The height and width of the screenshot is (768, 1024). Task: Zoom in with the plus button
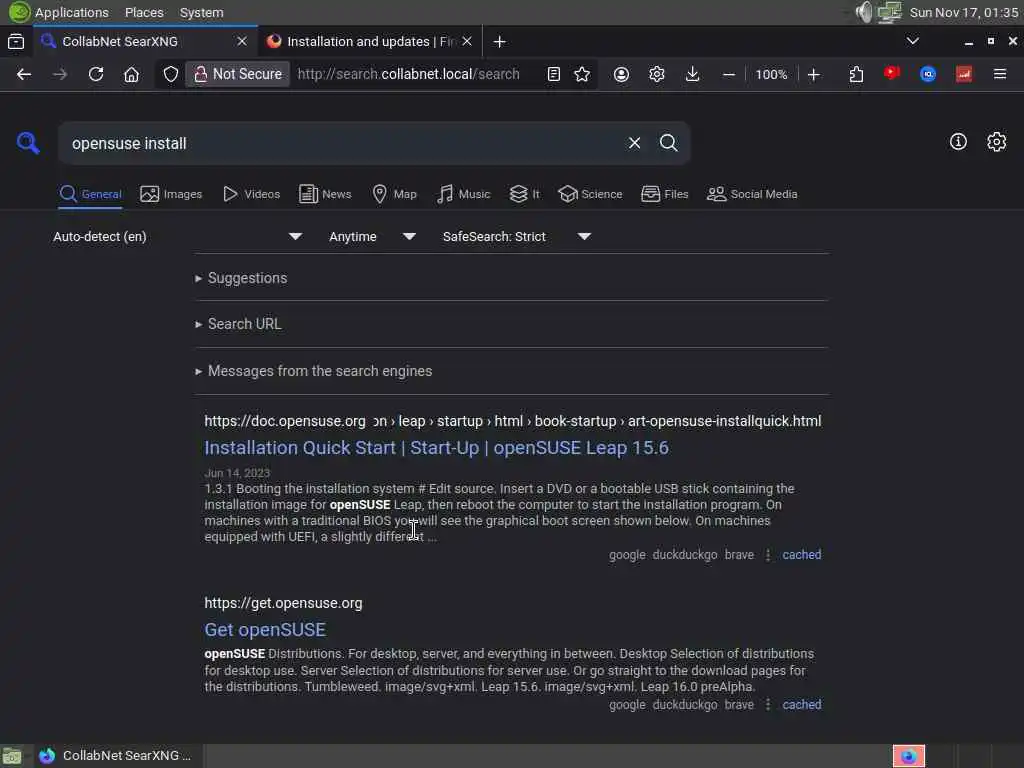[814, 74]
